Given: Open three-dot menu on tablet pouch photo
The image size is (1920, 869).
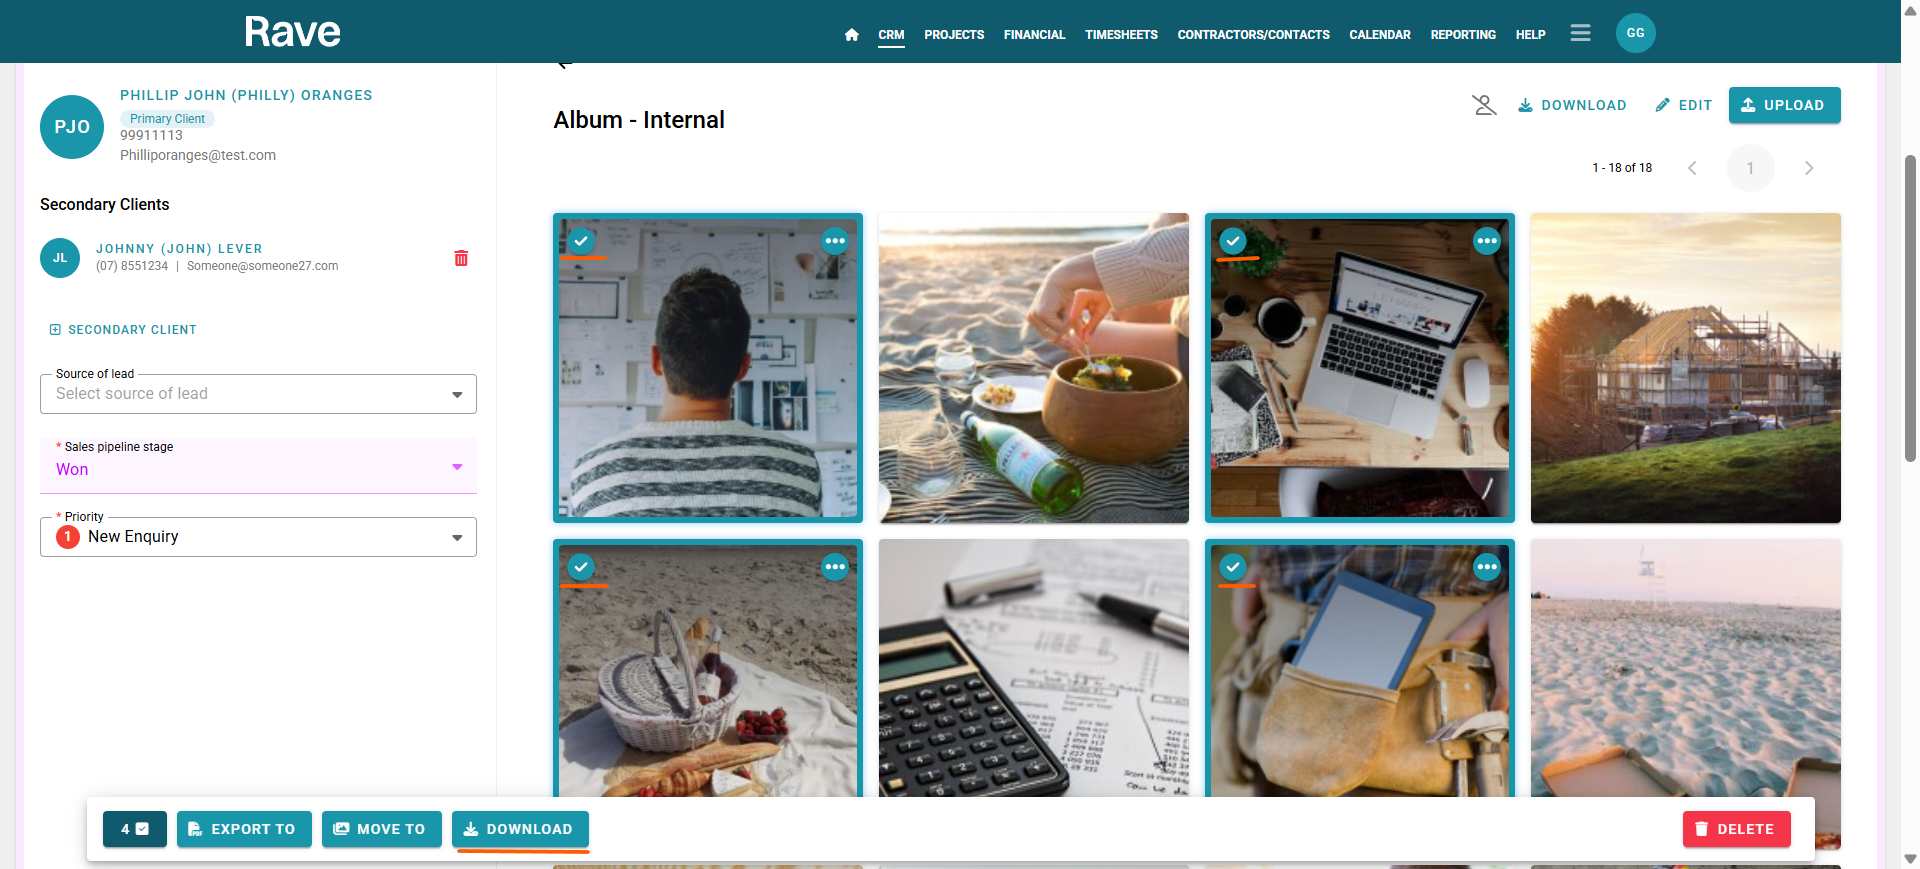Looking at the screenshot, I should (x=1487, y=567).
